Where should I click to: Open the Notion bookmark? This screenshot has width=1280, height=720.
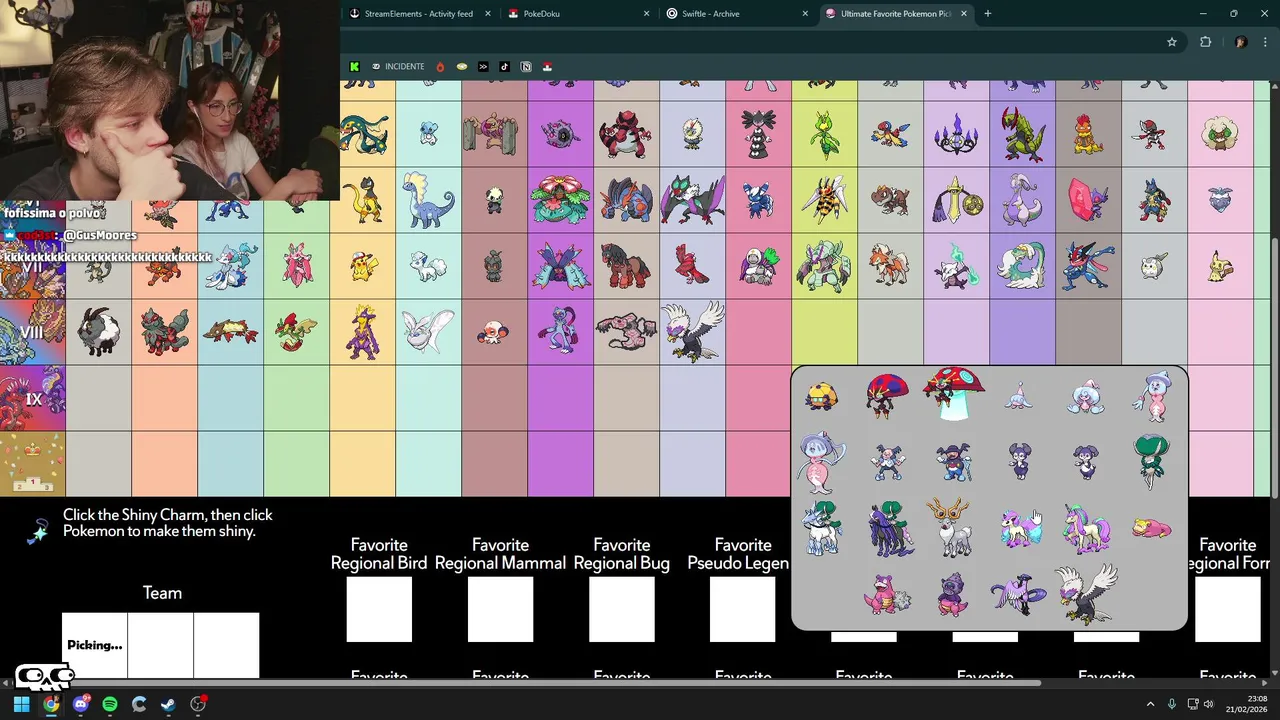pos(526,67)
